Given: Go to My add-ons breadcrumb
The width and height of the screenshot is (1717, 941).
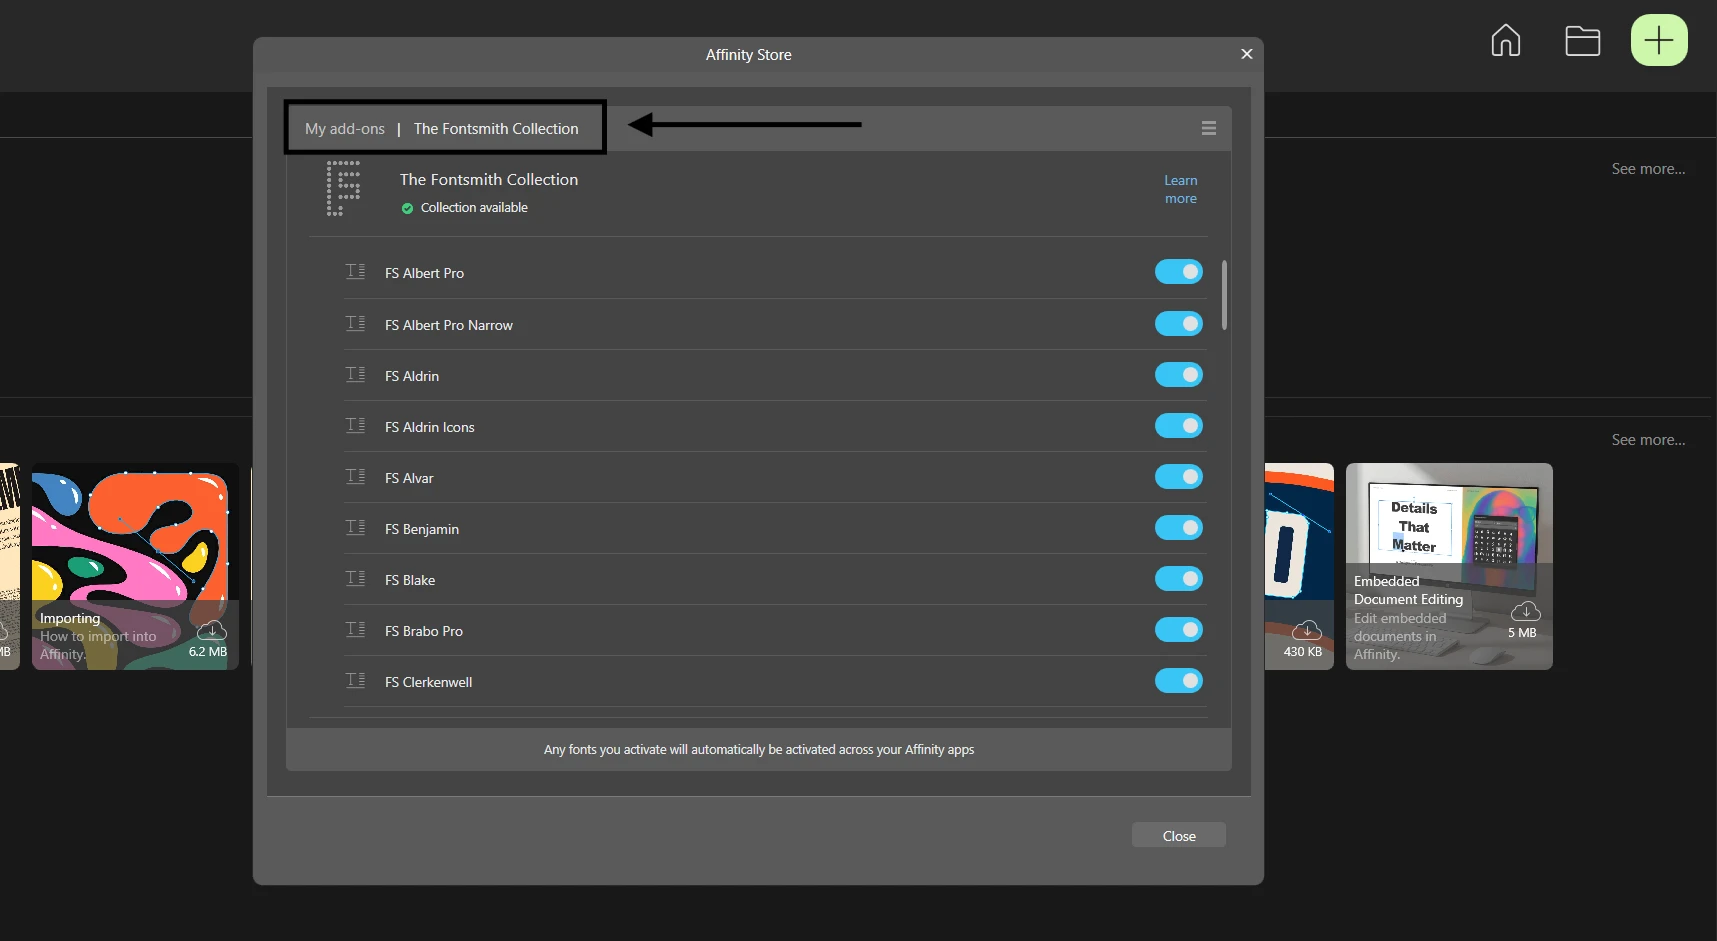Looking at the screenshot, I should pyautogui.click(x=344, y=129).
